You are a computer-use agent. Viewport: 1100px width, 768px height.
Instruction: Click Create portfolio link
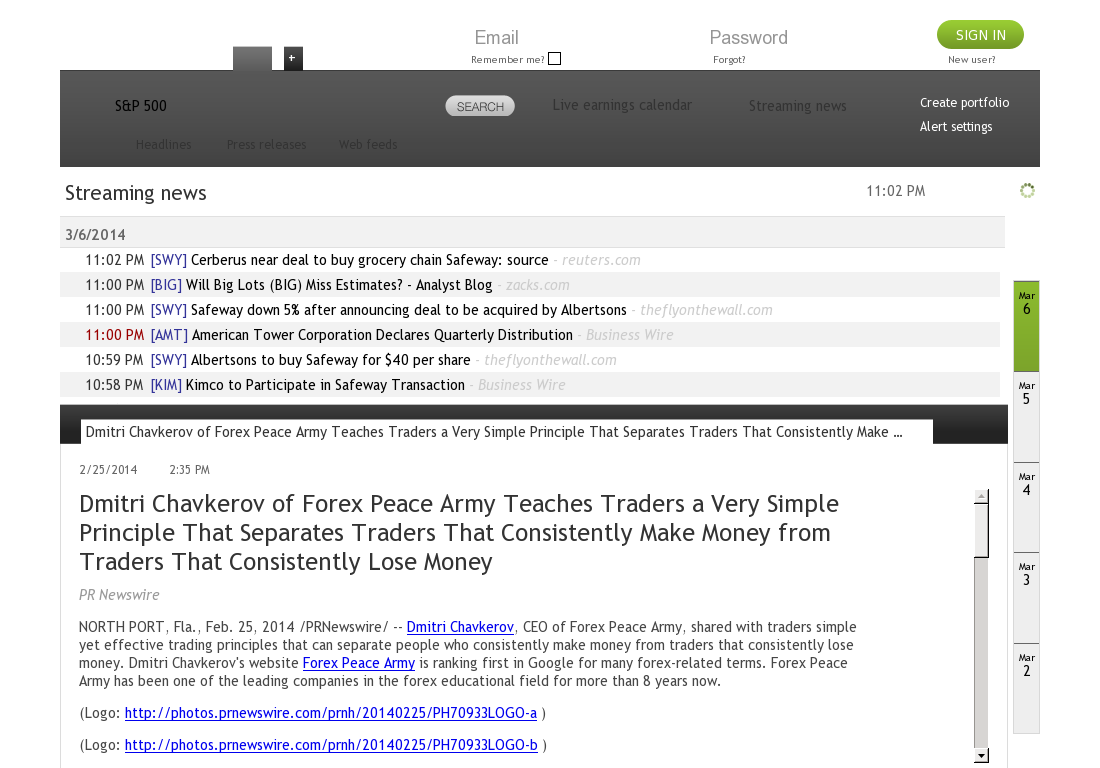click(964, 102)
